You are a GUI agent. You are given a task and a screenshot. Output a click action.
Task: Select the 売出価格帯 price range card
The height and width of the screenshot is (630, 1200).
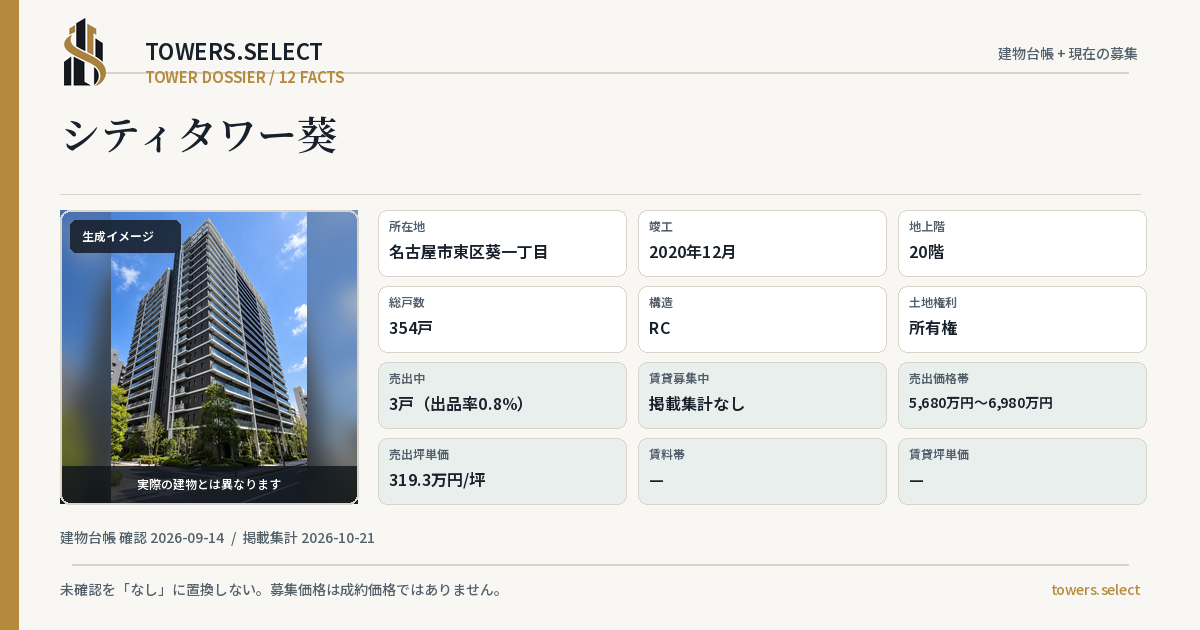coord(1022,395)
